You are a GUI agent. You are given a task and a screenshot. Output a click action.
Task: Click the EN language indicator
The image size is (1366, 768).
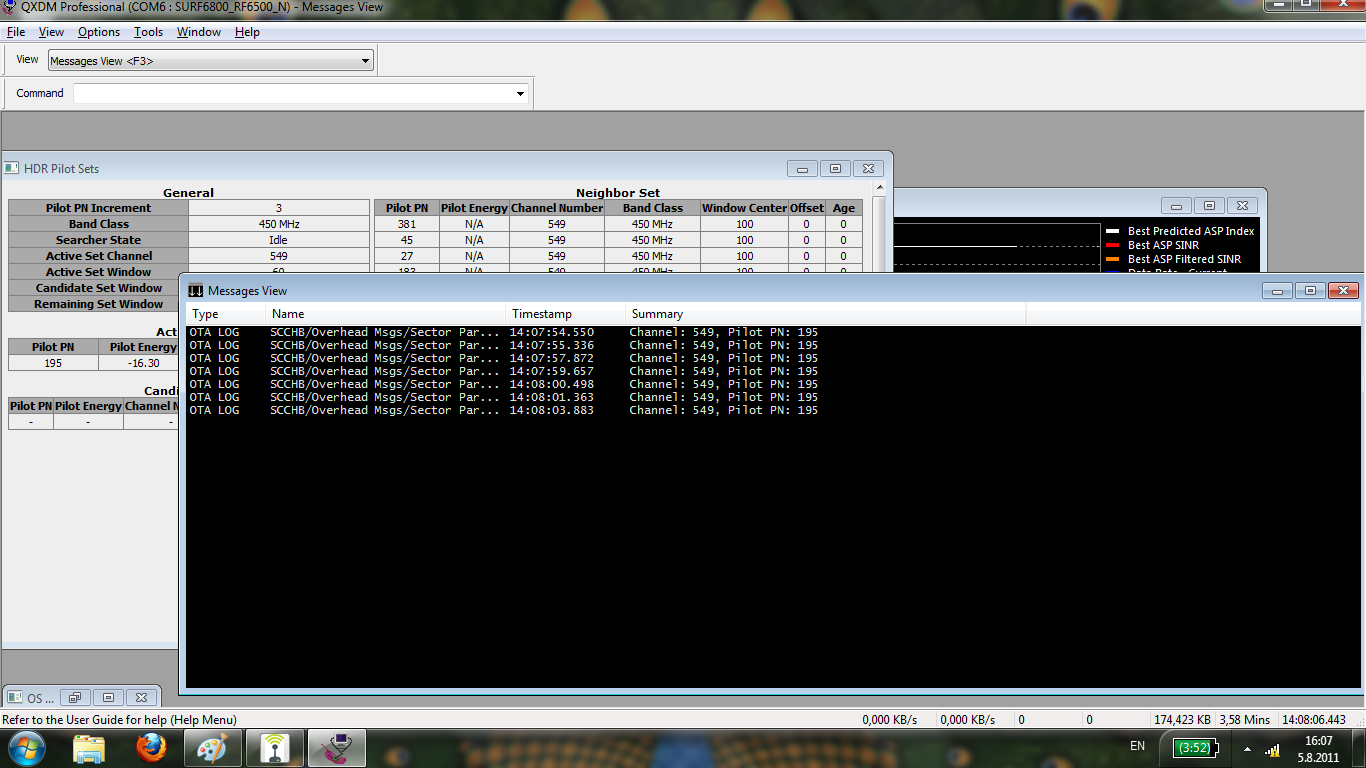click(x=1137, y=746)
